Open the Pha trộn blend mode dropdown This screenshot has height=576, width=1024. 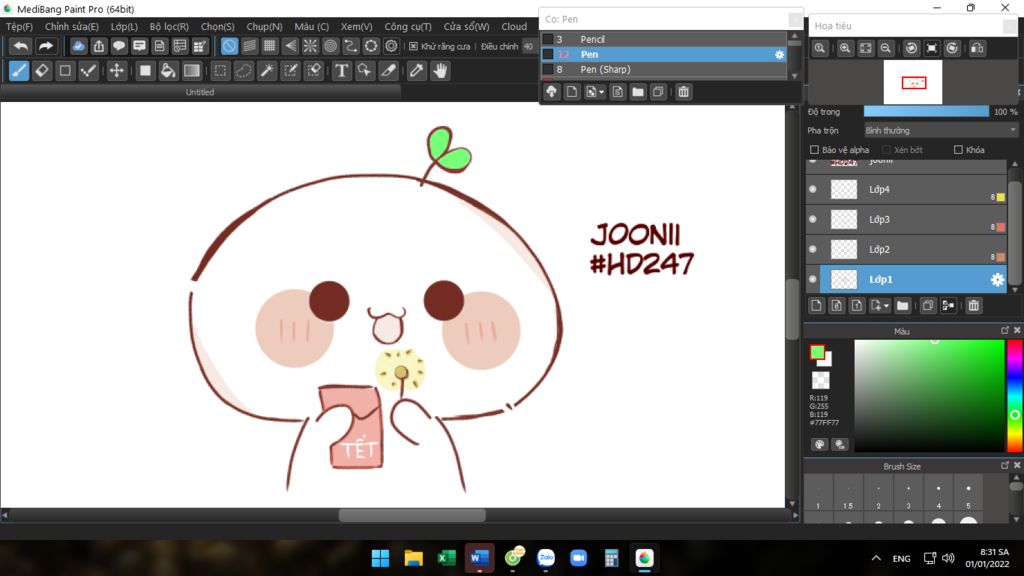tap(940, 131)
